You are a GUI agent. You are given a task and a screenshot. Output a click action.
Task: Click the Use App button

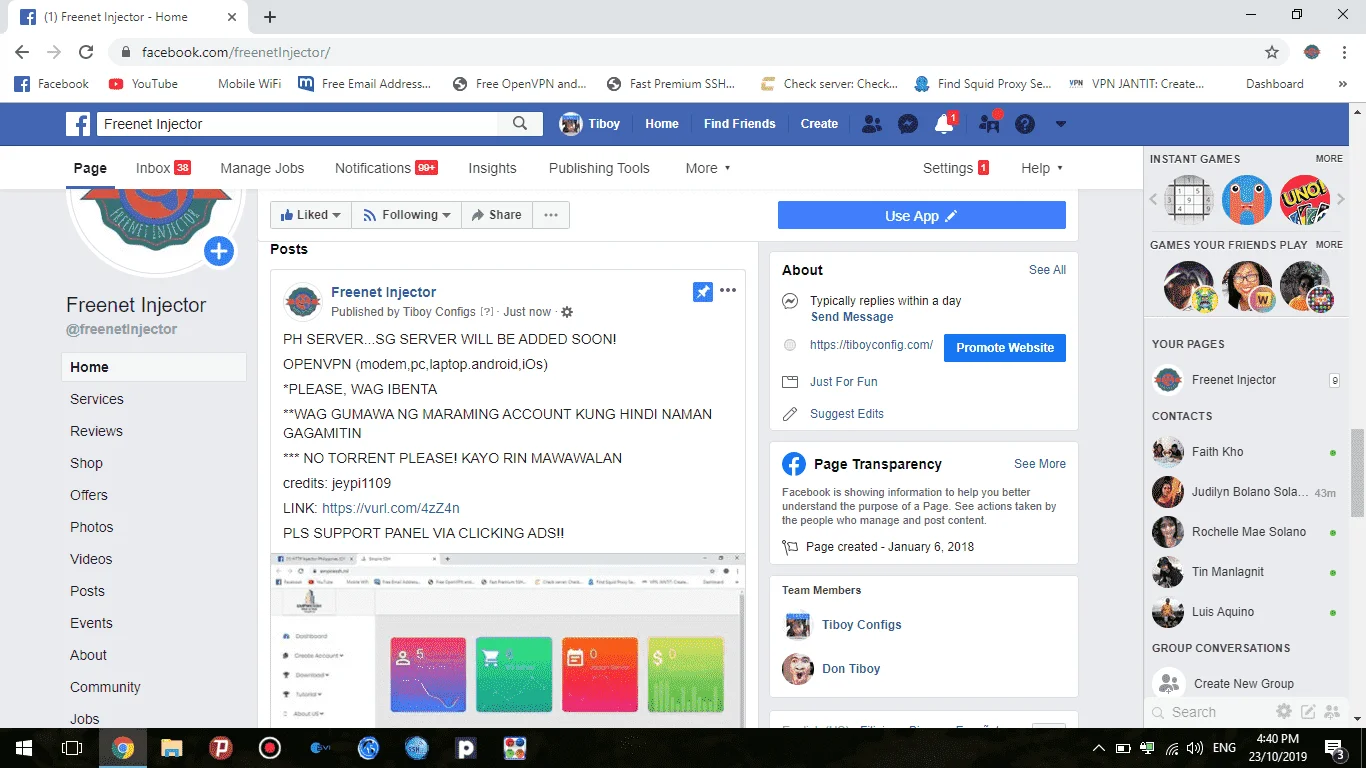coord(922,216)
